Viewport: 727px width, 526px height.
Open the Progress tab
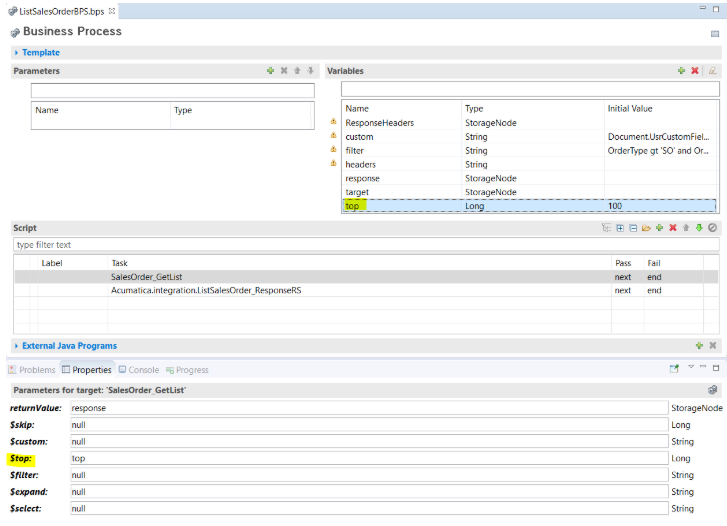pyautogui.click(x=187, y=370)
